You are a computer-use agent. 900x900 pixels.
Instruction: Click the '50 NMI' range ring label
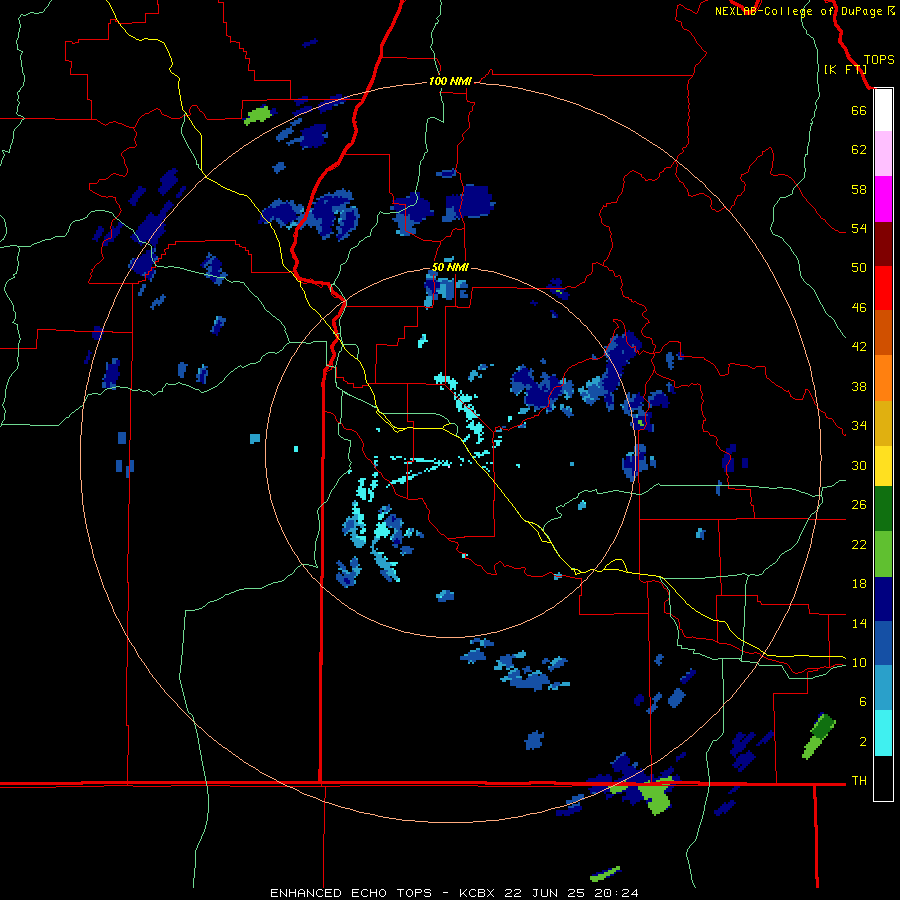pyautogui.click(x=450, y=267)
